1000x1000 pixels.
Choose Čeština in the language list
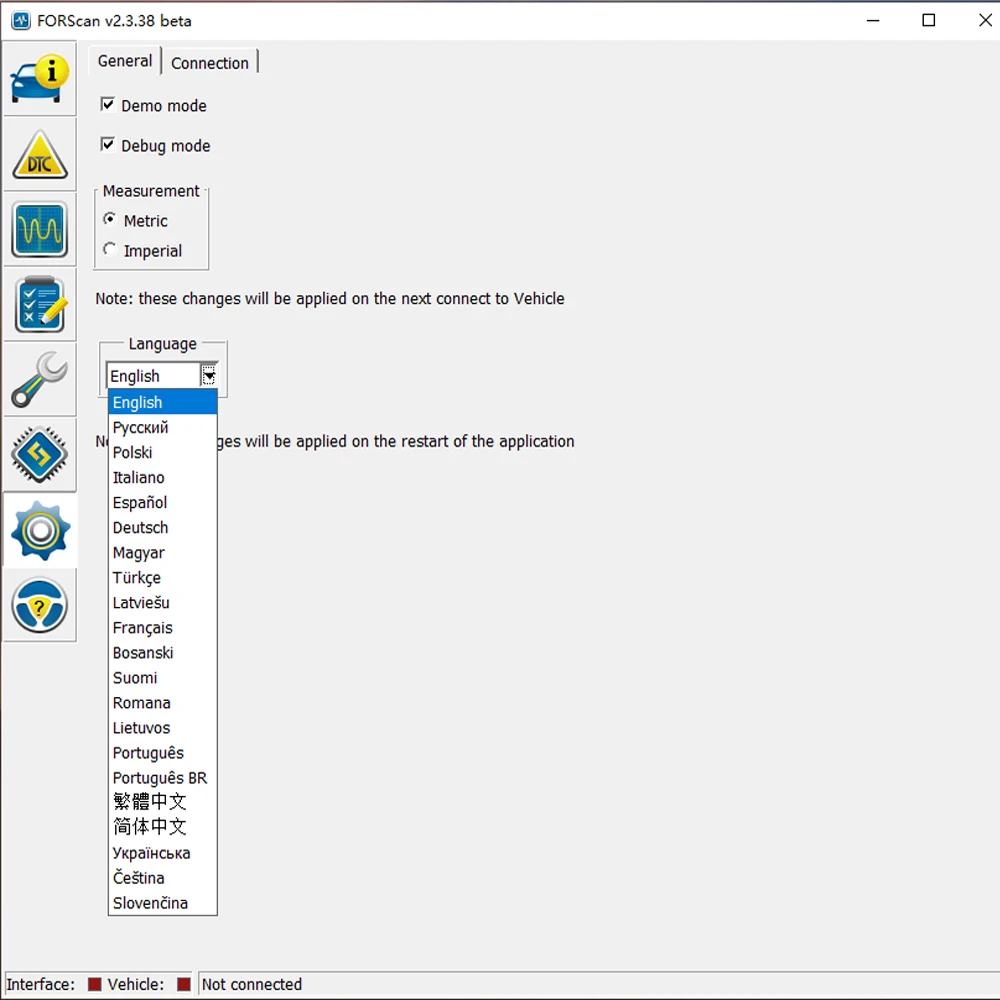(x=163, y=878)
